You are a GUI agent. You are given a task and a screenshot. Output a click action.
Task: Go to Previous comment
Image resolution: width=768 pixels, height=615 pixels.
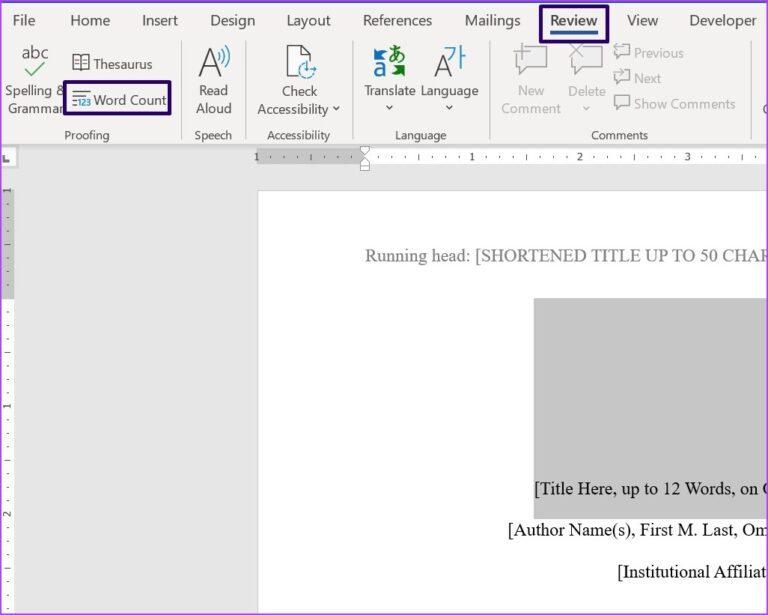[648, 52]
